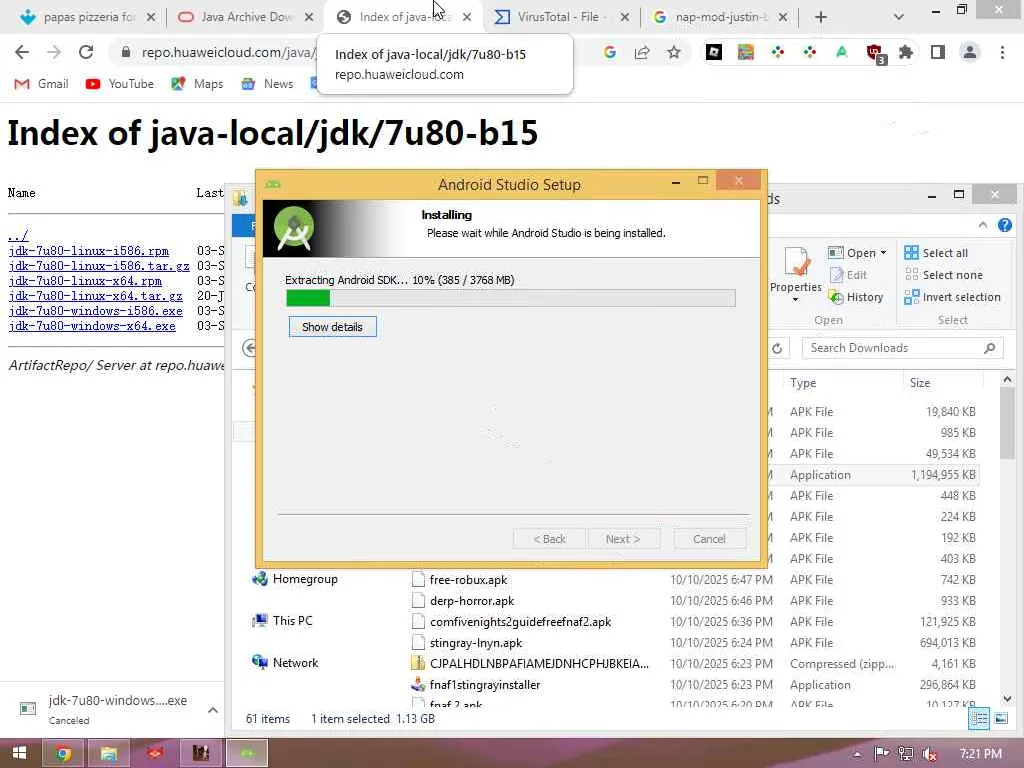Open Chrome from the taskbar
1024x768 pixels.
click(63, 754)
